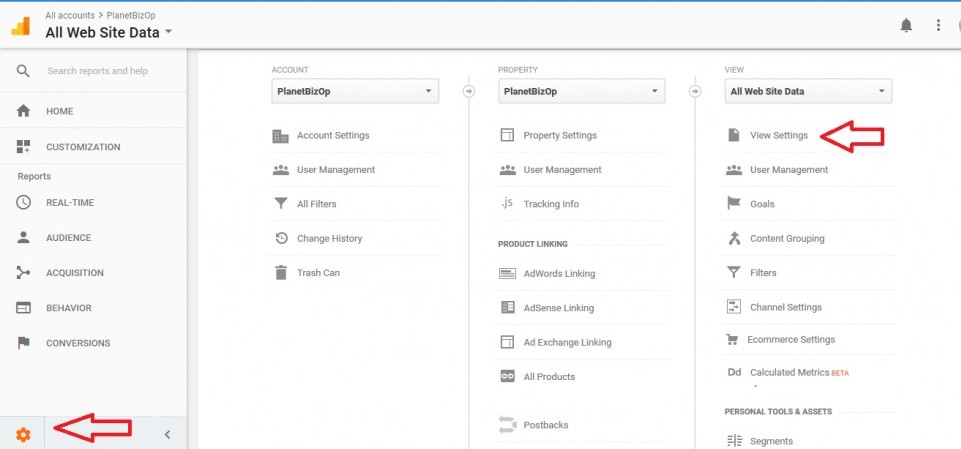Open property-level User Management link
The width and height of the screenshot is (961, 449).
click(x=563, y=170)
